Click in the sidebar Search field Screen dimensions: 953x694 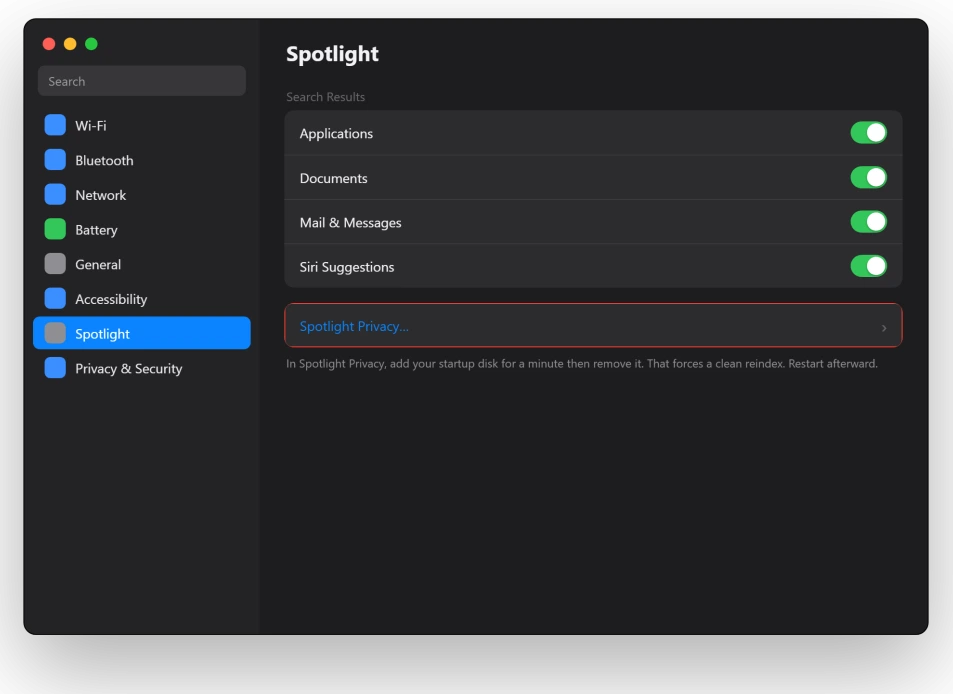[142, 81]
